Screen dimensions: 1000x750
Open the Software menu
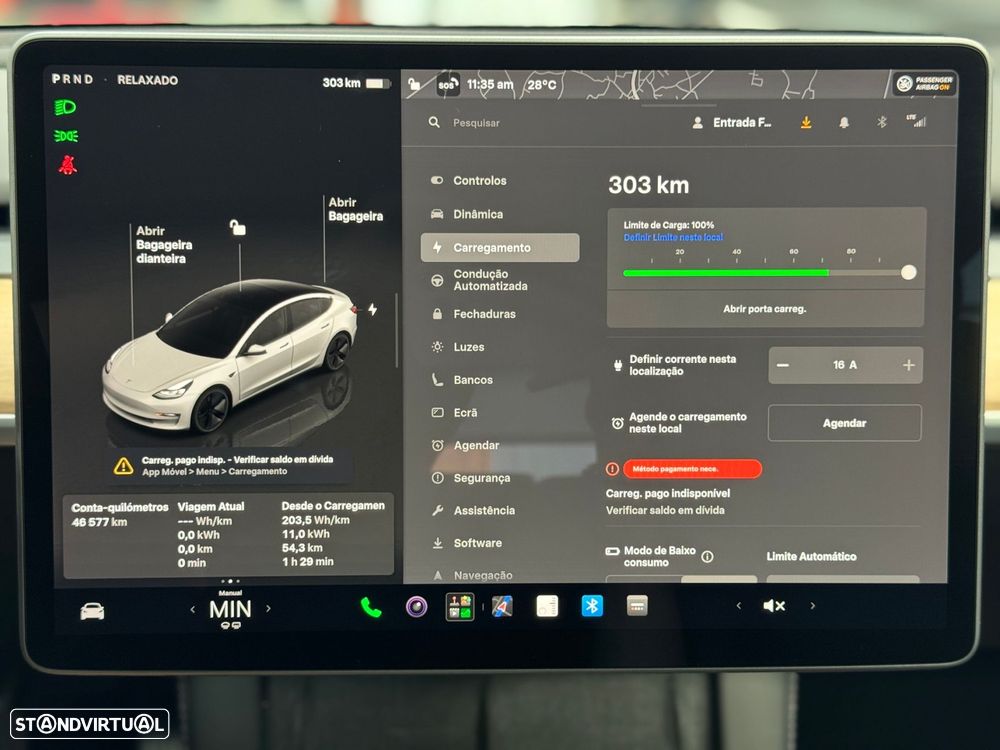pos(466,543)
